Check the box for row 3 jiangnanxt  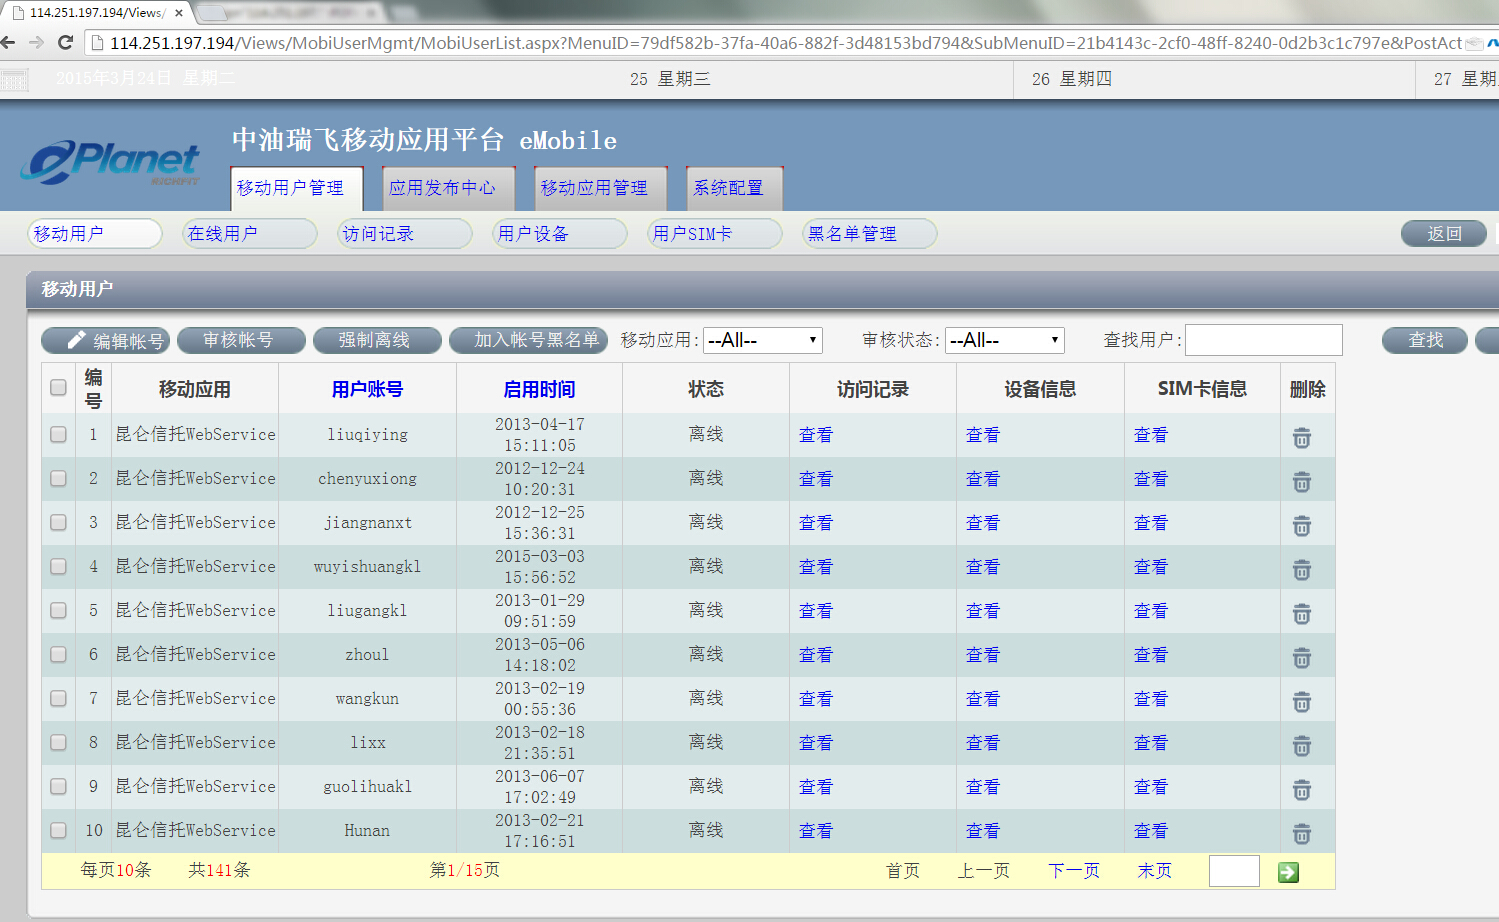(58, 522)
